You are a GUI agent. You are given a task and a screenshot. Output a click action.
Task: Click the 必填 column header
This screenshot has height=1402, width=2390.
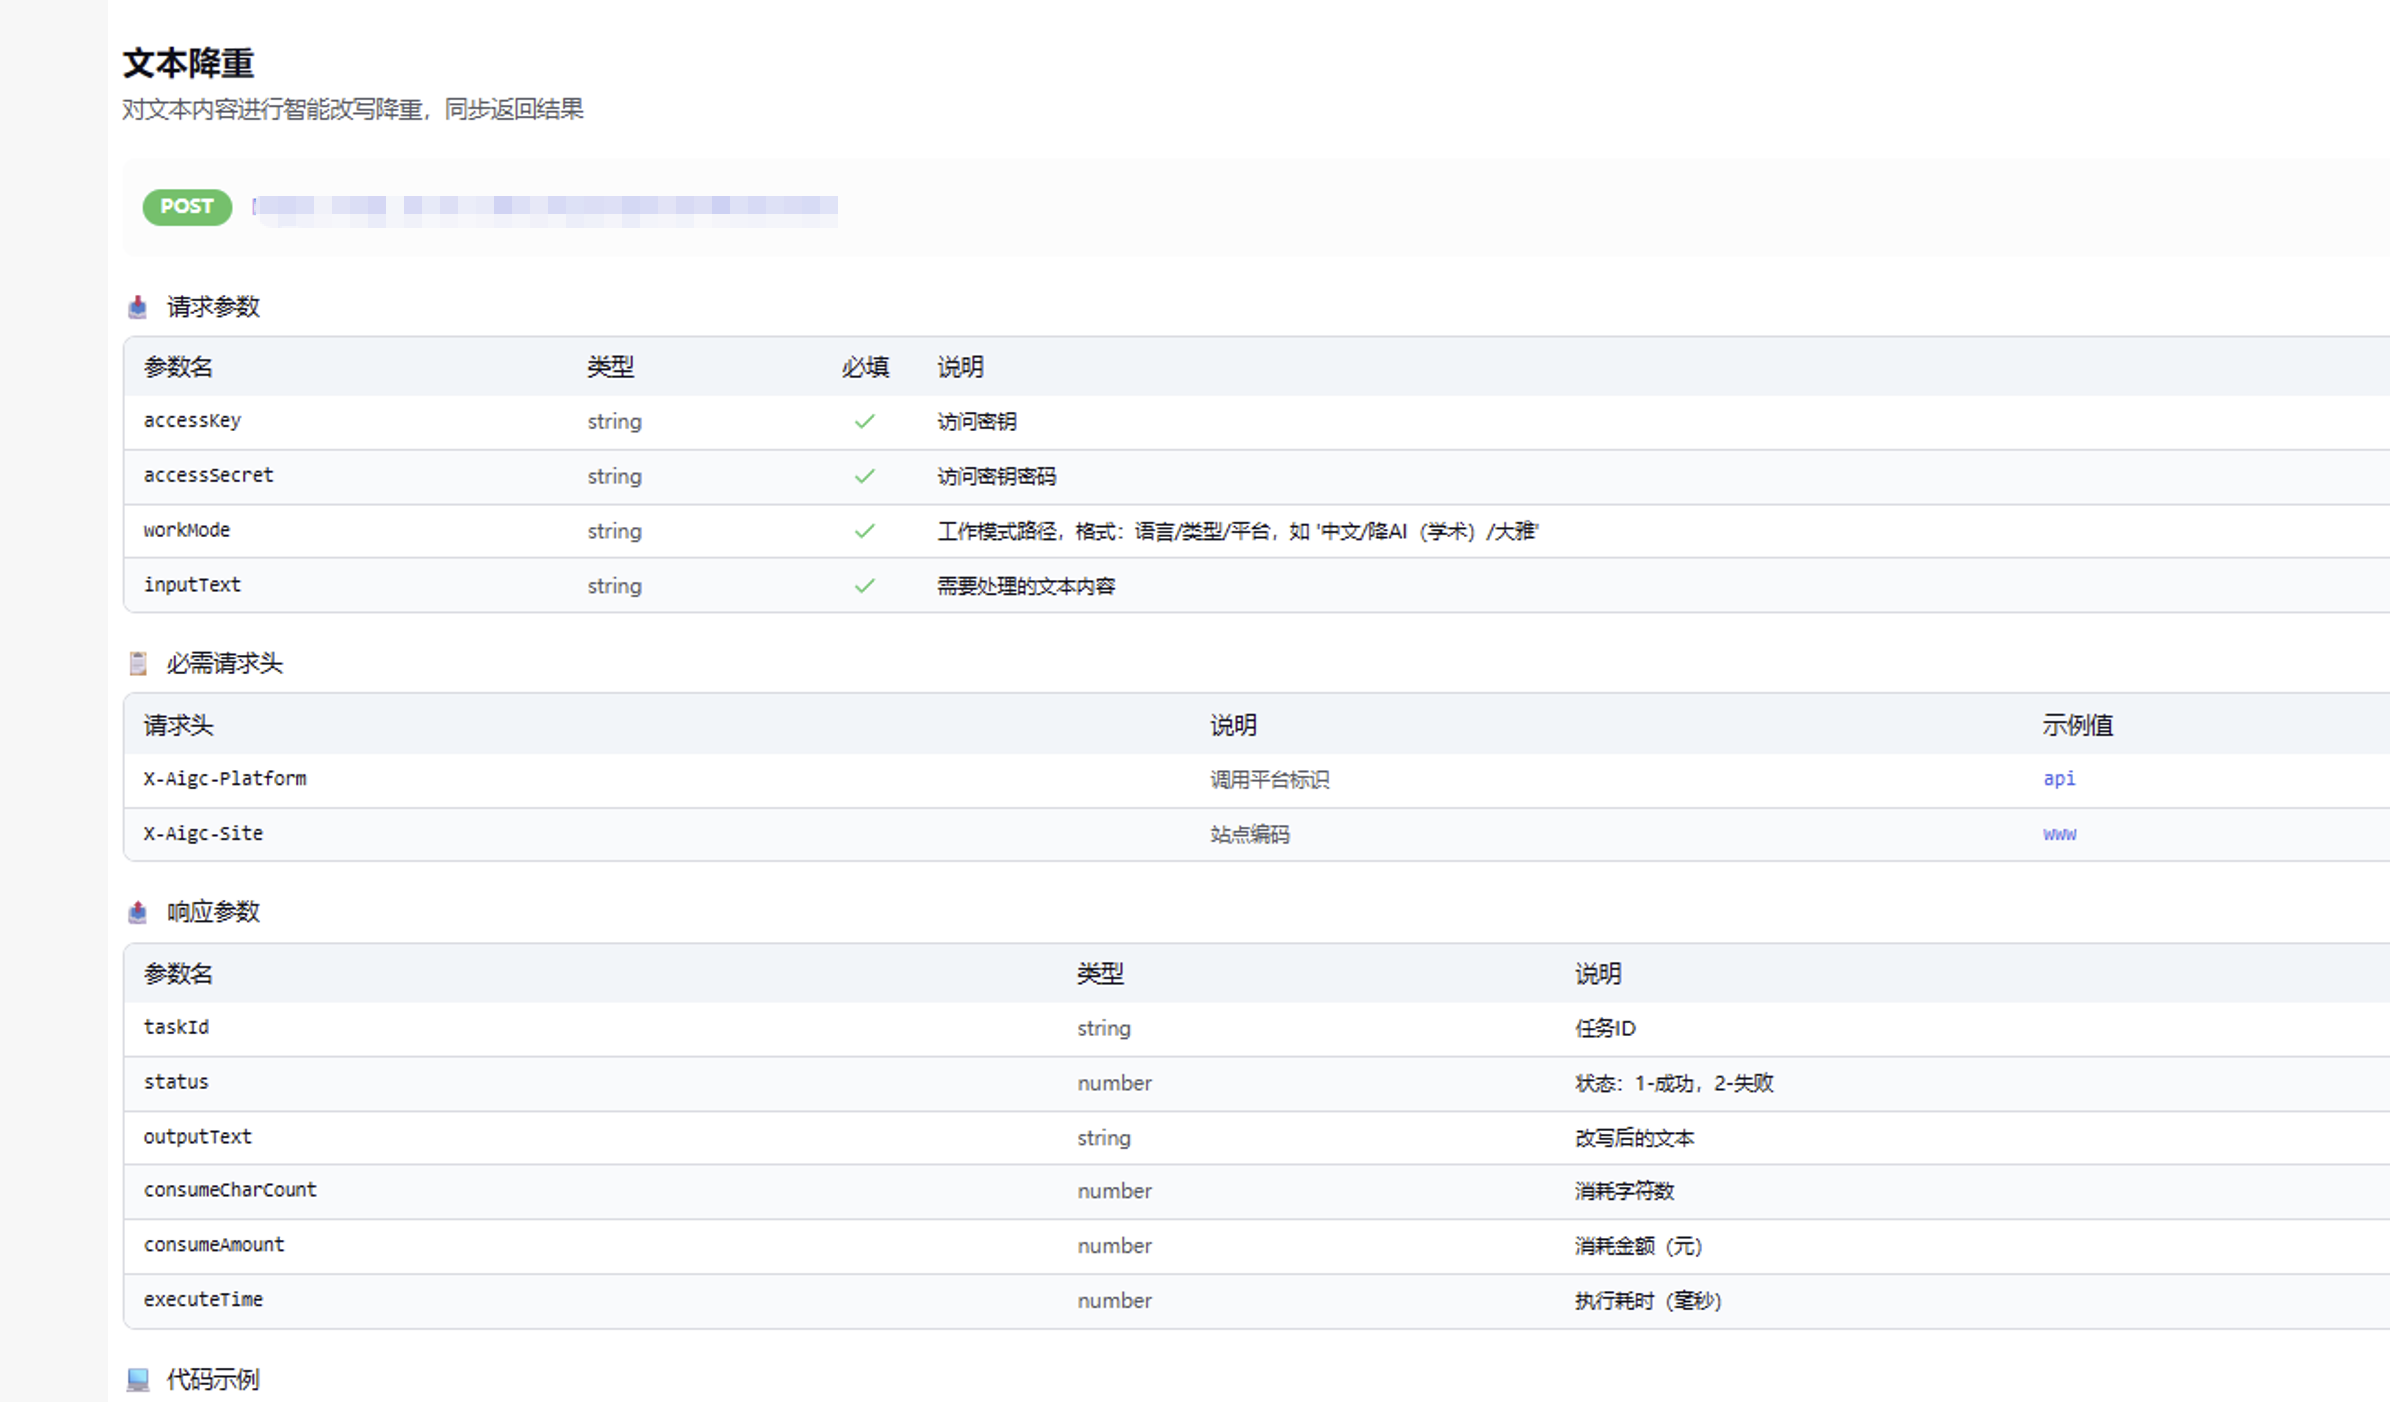coord(865,368)
